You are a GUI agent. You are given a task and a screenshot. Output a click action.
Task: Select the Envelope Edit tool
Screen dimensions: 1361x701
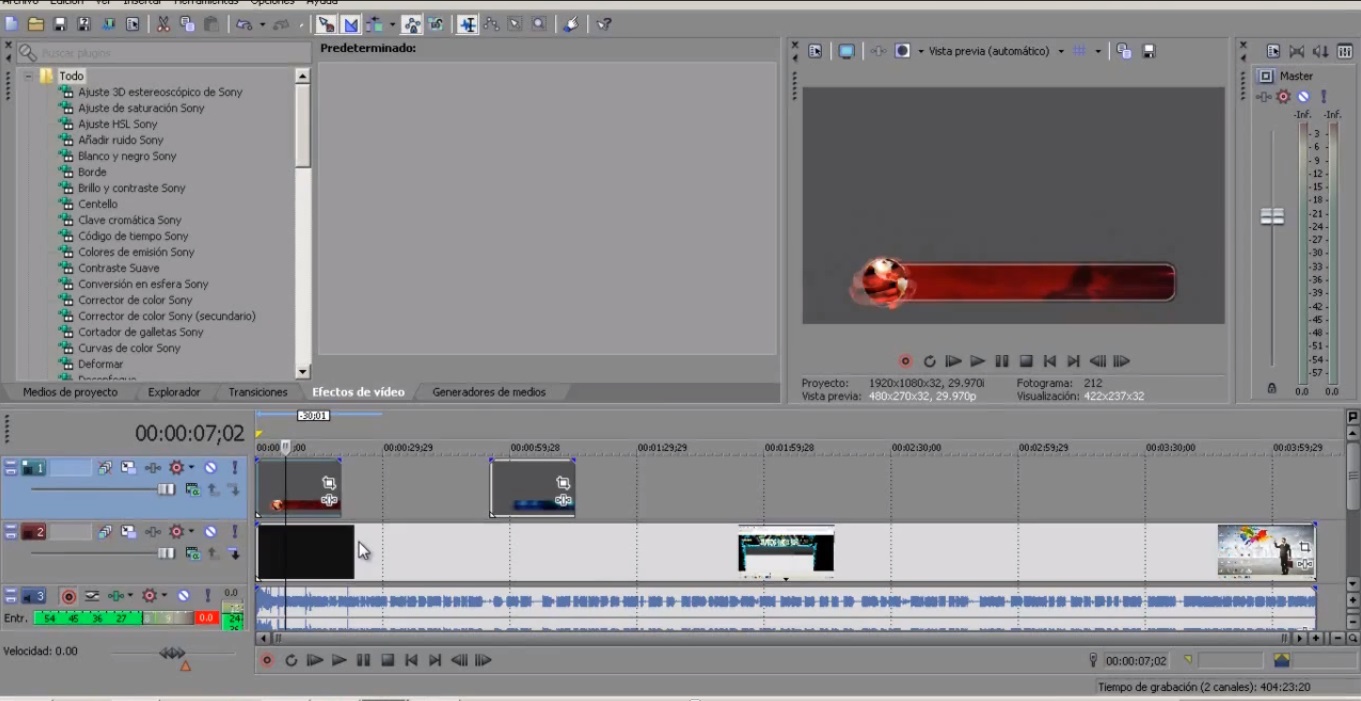491,24
